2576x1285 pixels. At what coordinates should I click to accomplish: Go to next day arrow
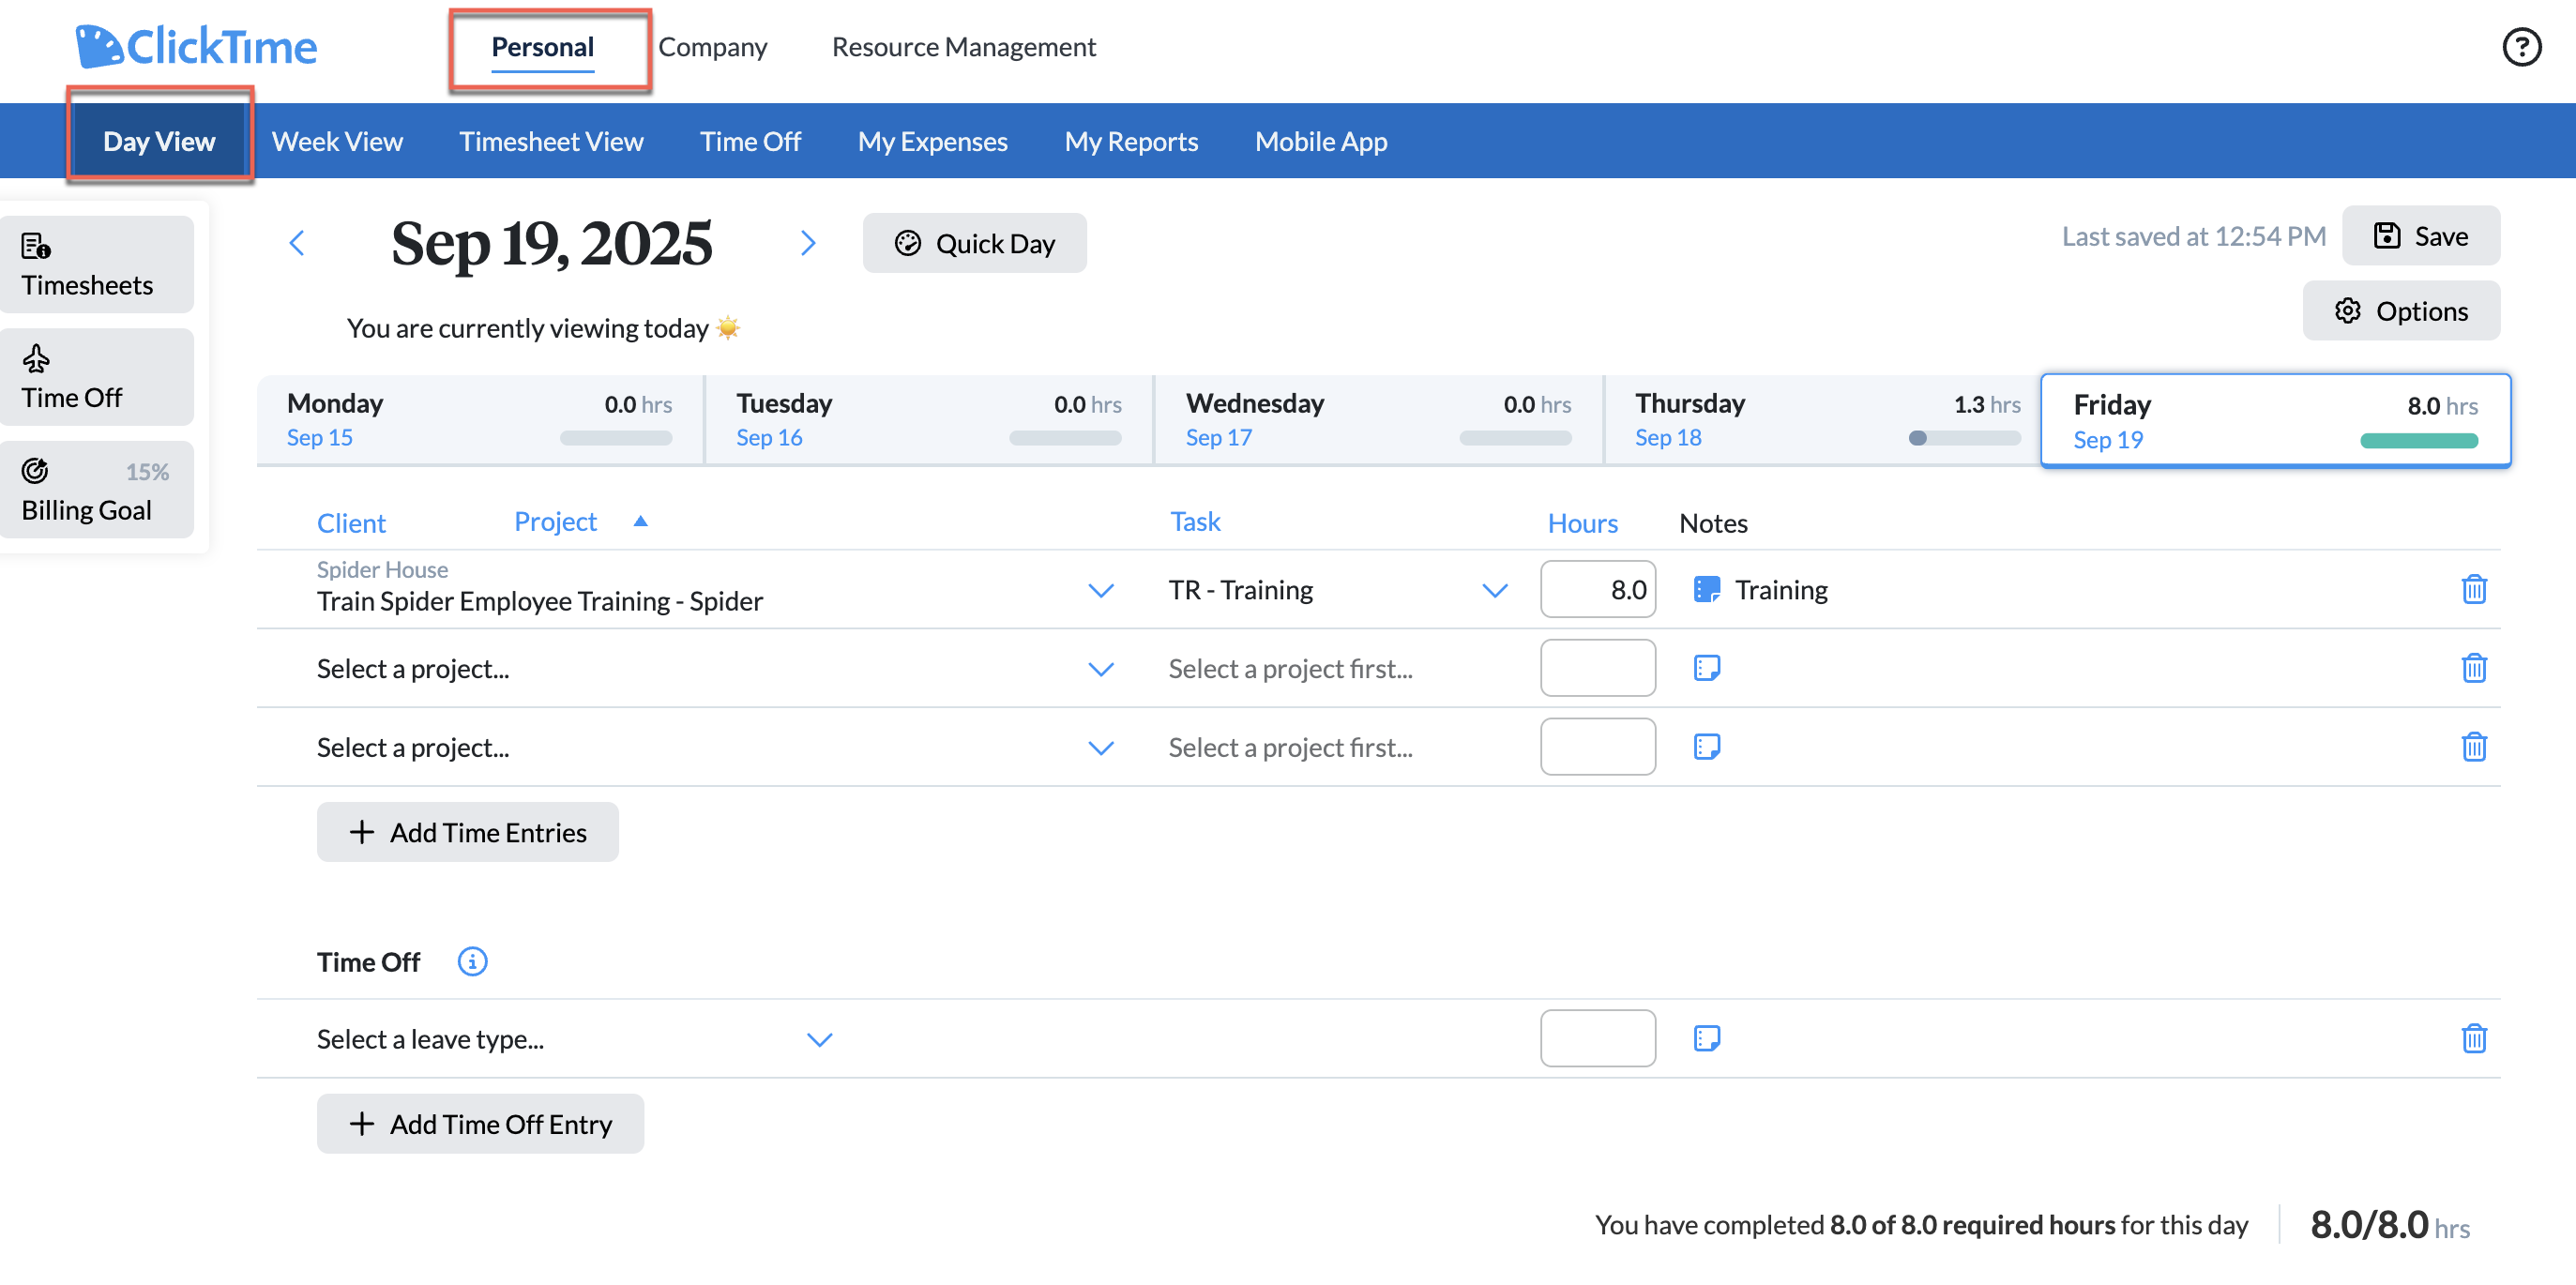808,243
